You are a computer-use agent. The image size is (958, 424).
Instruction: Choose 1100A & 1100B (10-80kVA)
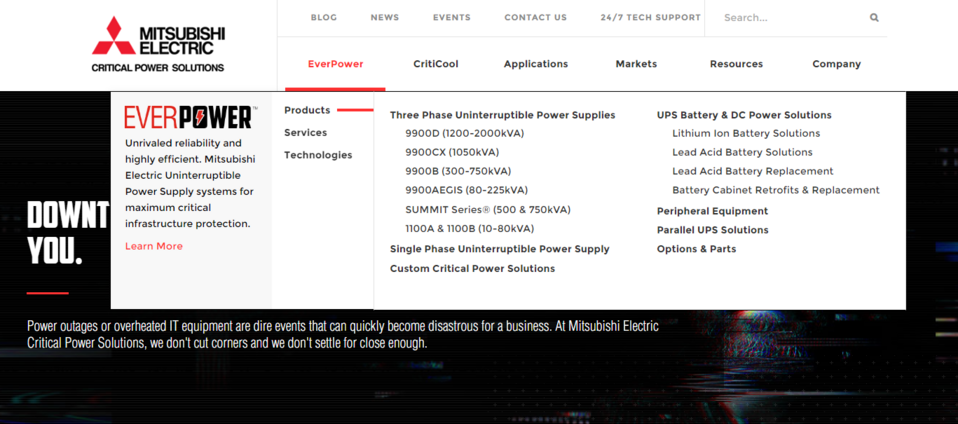pos(470,228)
